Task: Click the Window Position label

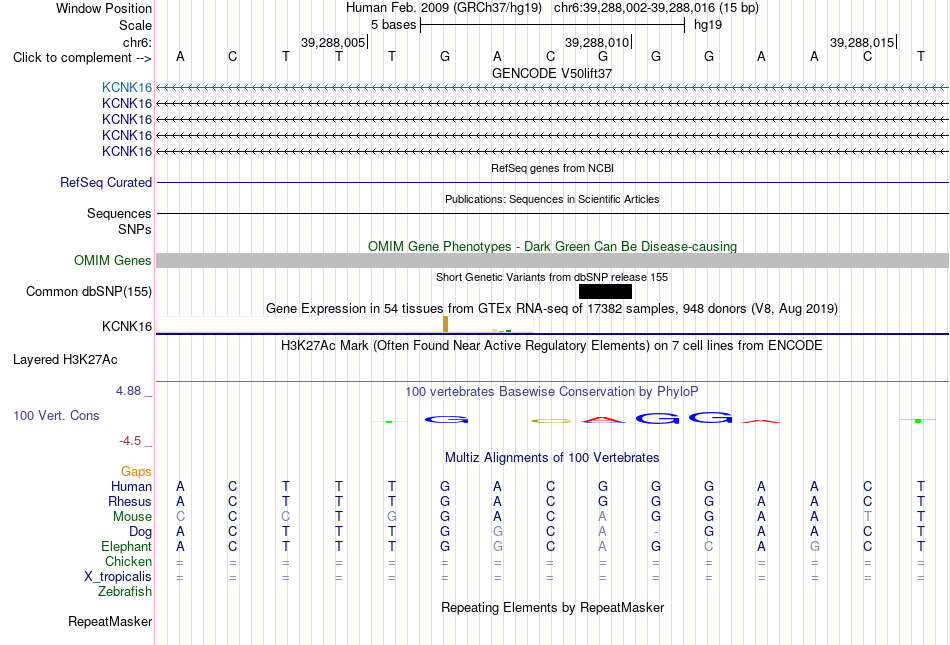Action: [x=104, y=8]
